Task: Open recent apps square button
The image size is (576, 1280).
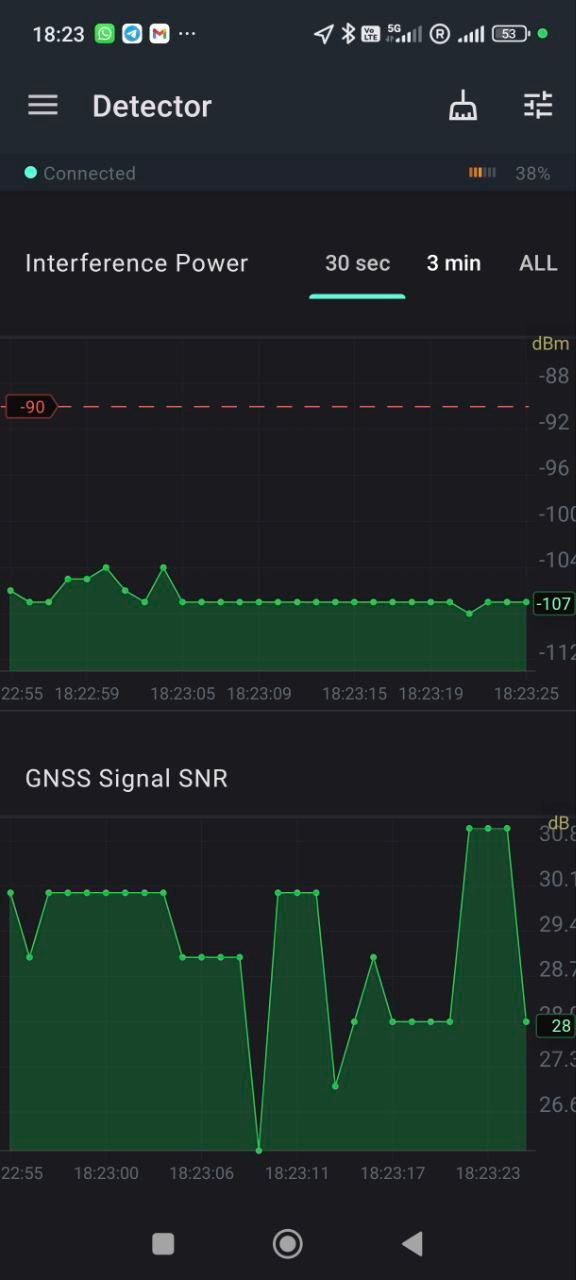Action: 163,1244
